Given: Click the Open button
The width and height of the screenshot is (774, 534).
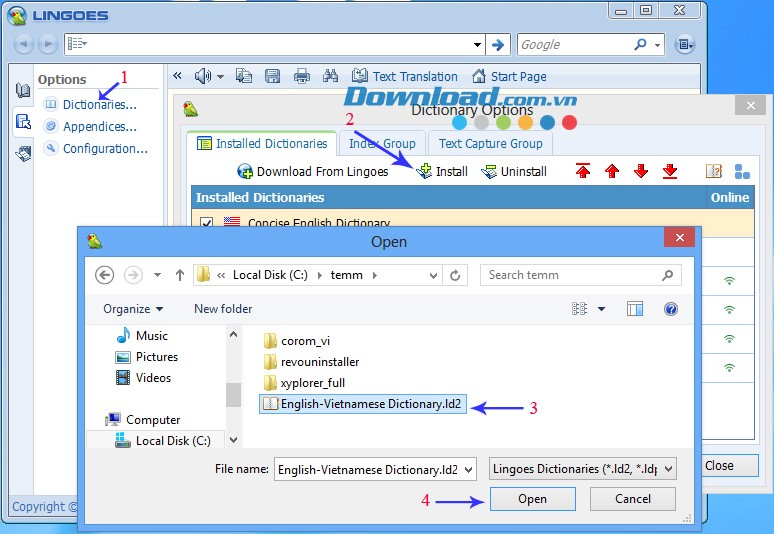Looking at the screenshot, I should tap(532, 499).
